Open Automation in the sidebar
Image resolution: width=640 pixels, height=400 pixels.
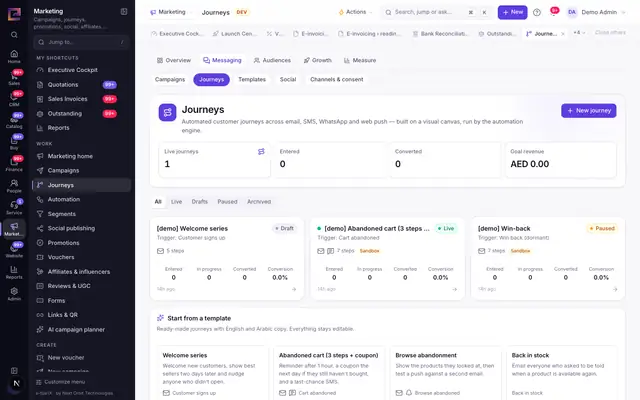[x=82, y=200]
